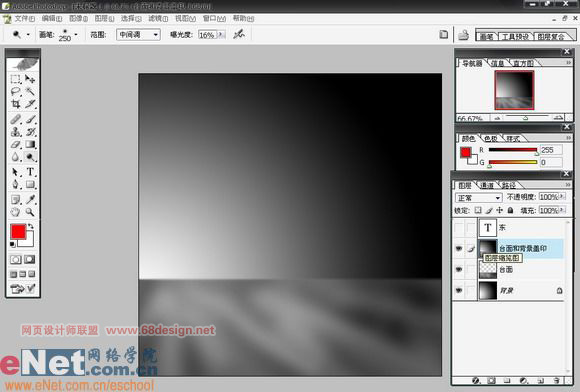Open the 滤镜 menu
The width and height of the screenshot is (580, 392).
click(158, 18)
